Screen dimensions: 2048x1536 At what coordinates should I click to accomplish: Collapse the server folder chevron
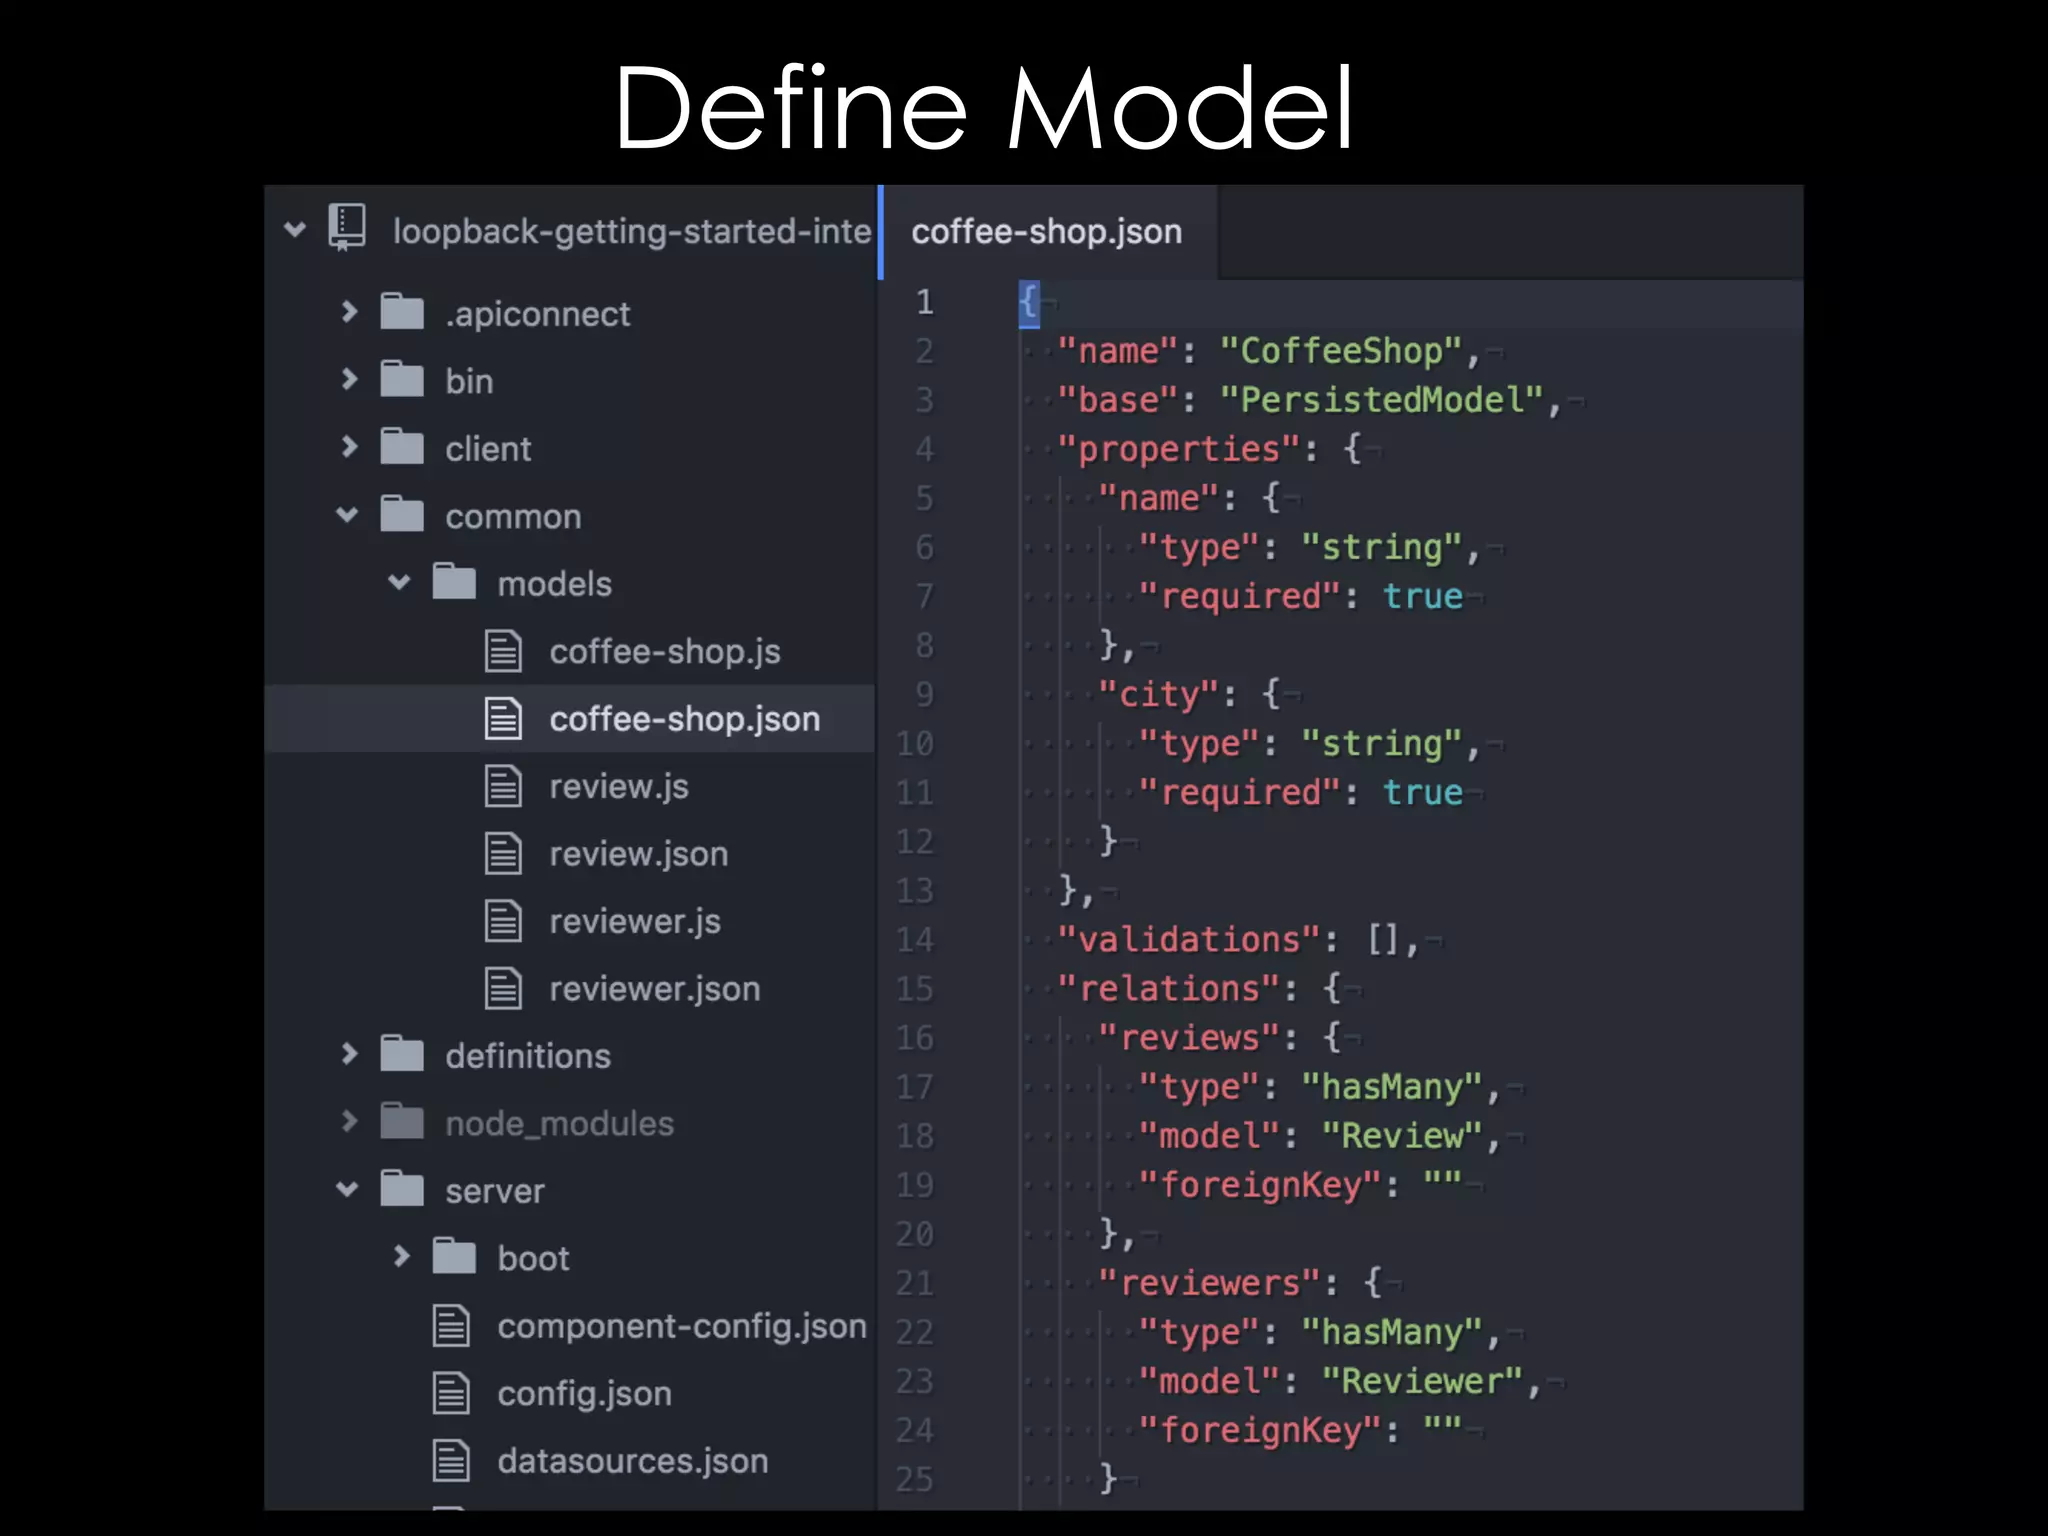[347, 1189]
